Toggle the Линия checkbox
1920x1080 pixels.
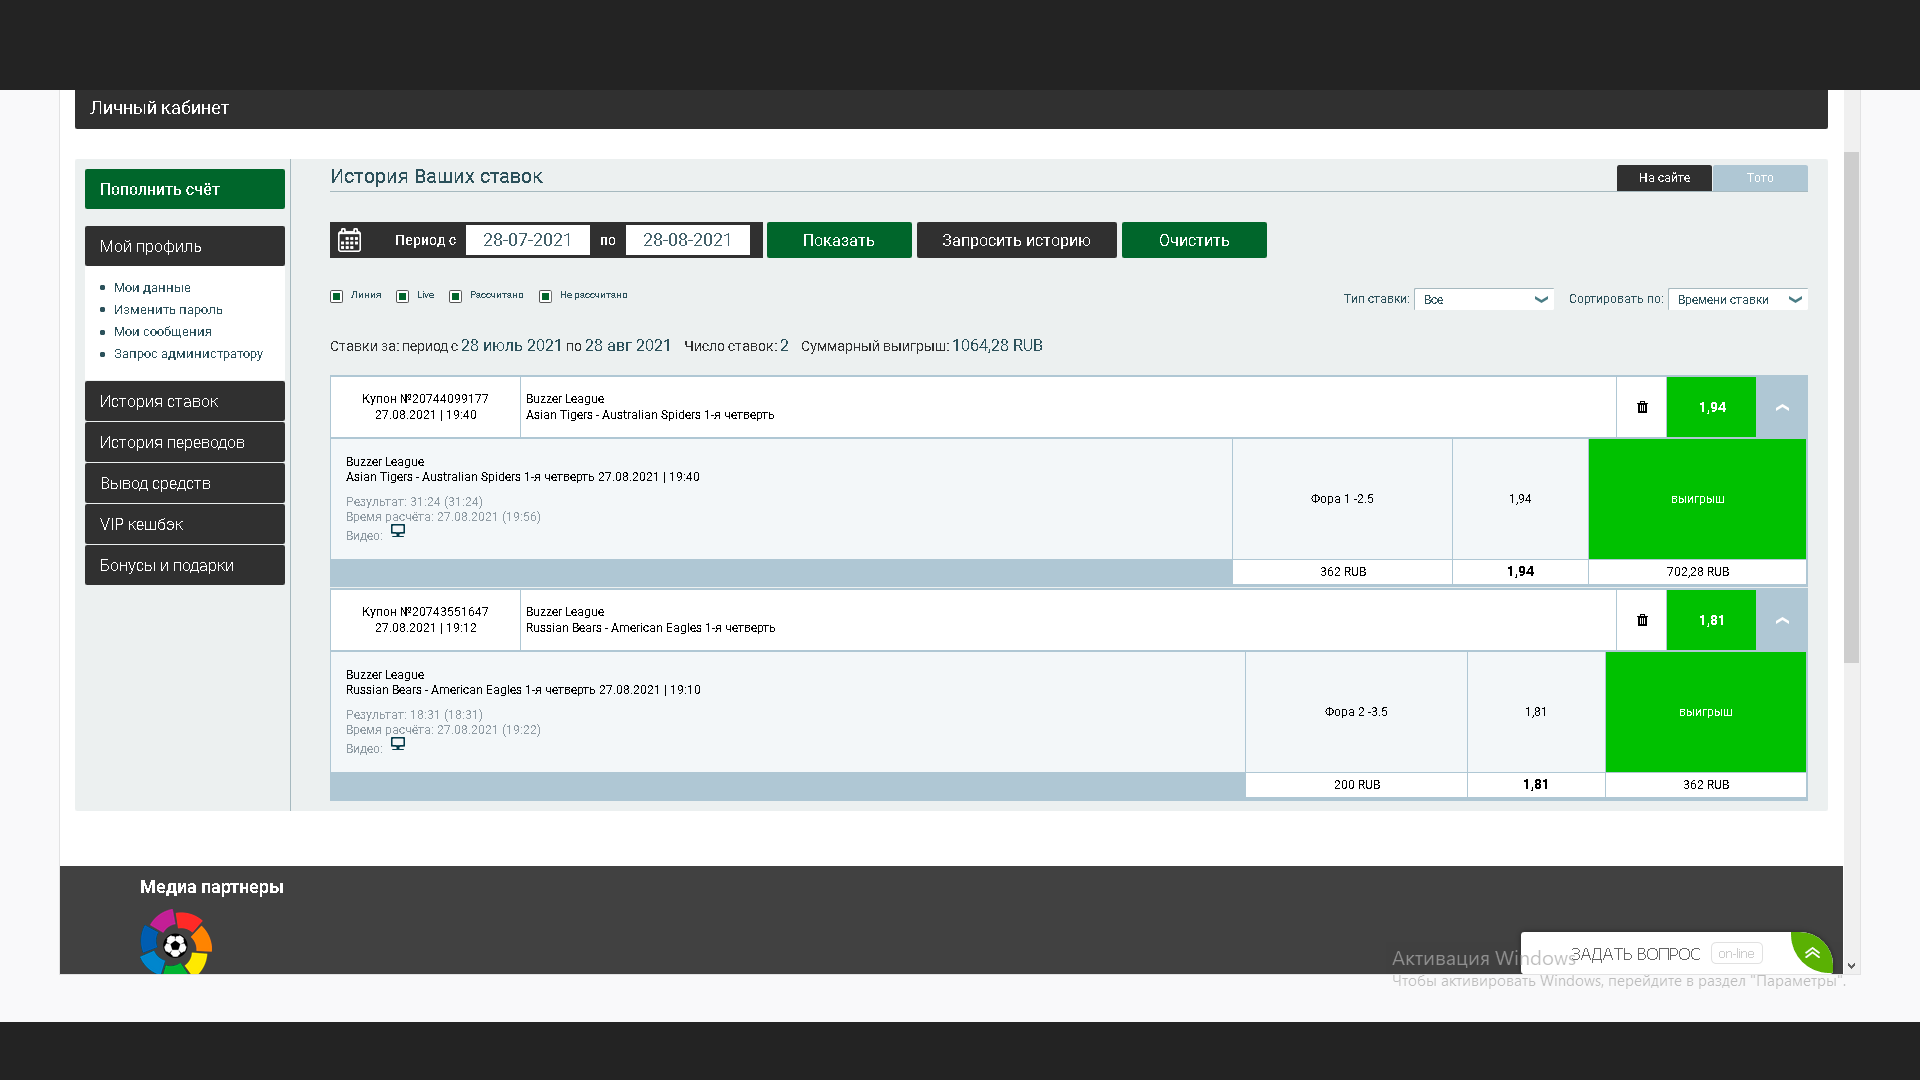point(337,296)
